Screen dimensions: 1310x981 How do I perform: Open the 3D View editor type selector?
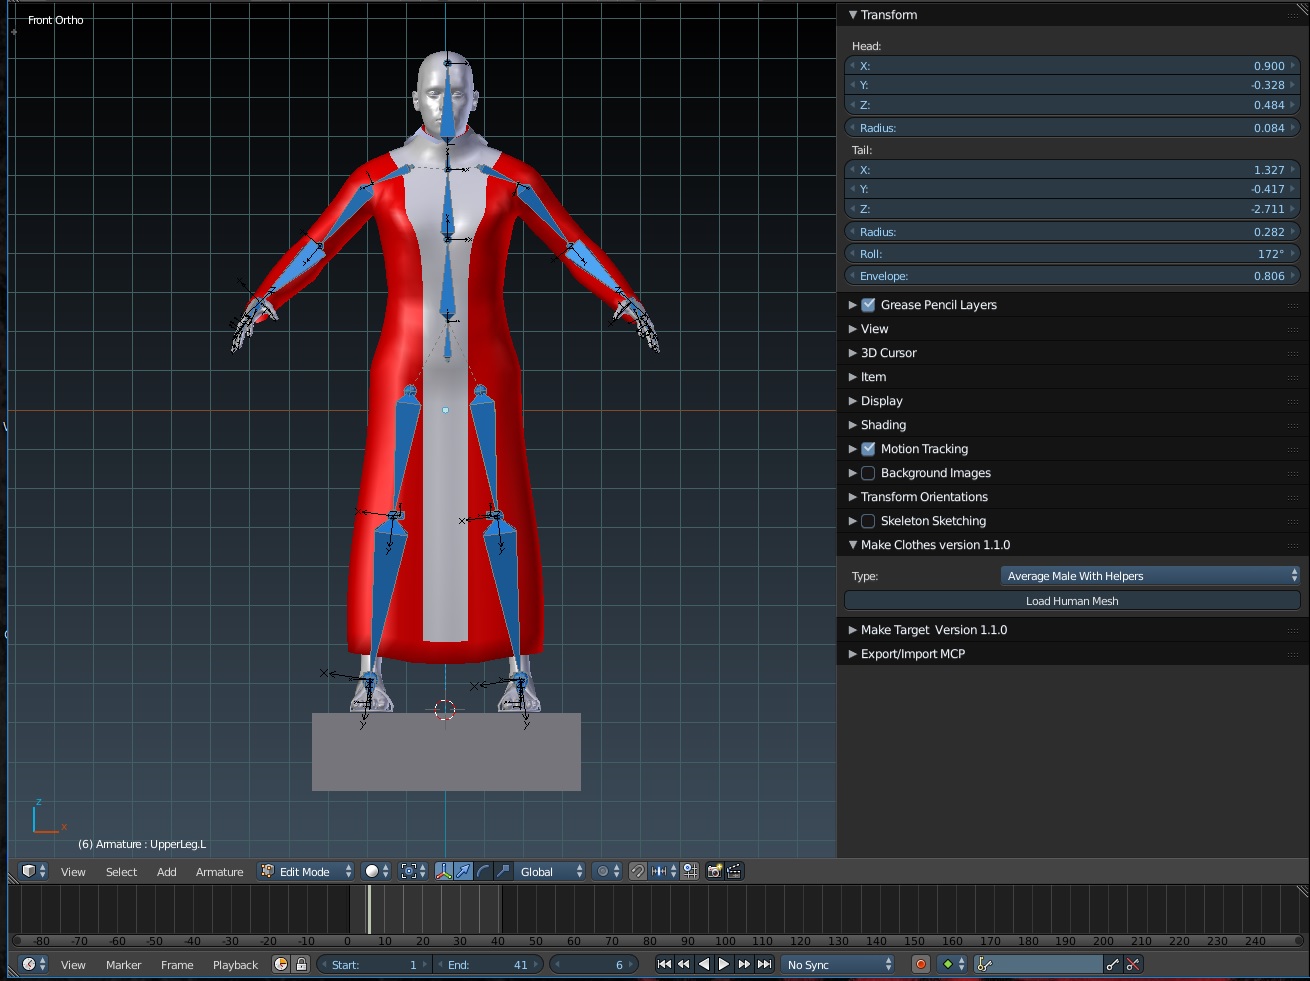[x=34, y=871]
